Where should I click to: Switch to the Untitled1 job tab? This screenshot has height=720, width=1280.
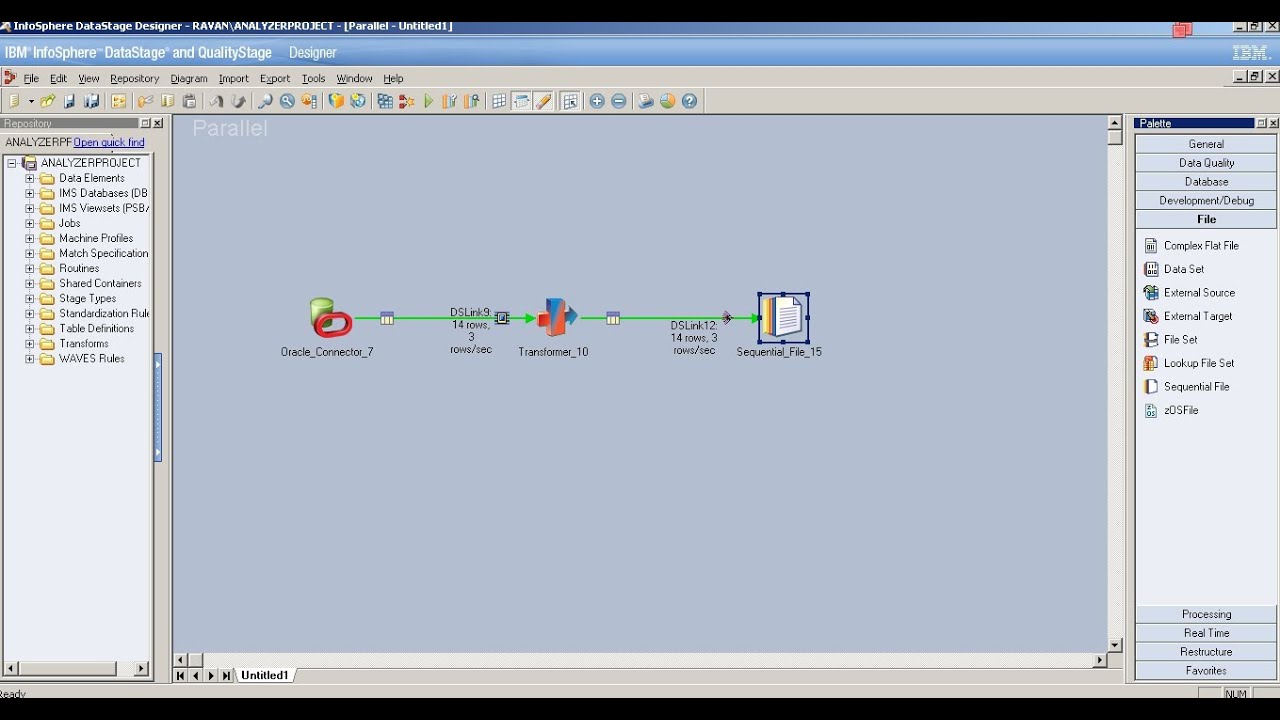[265, 676]
